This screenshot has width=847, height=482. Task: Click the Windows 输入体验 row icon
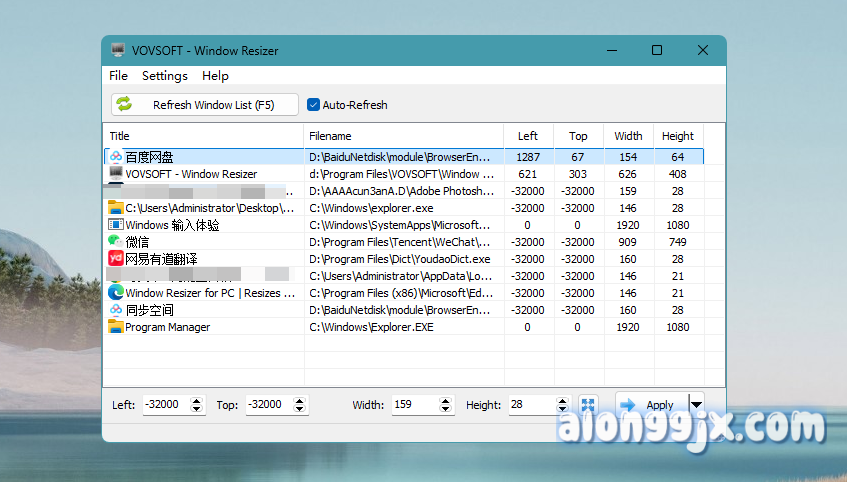tap(116, 225)
